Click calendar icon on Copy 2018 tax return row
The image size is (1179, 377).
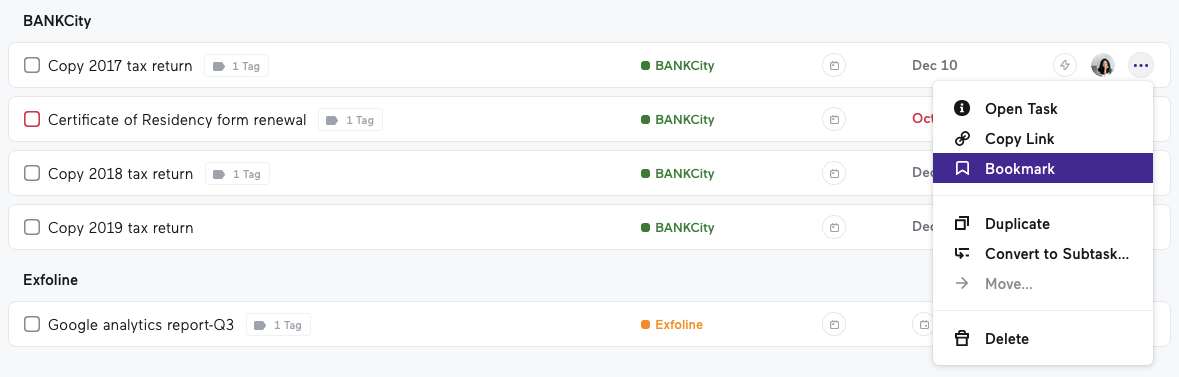coord(834,174)
